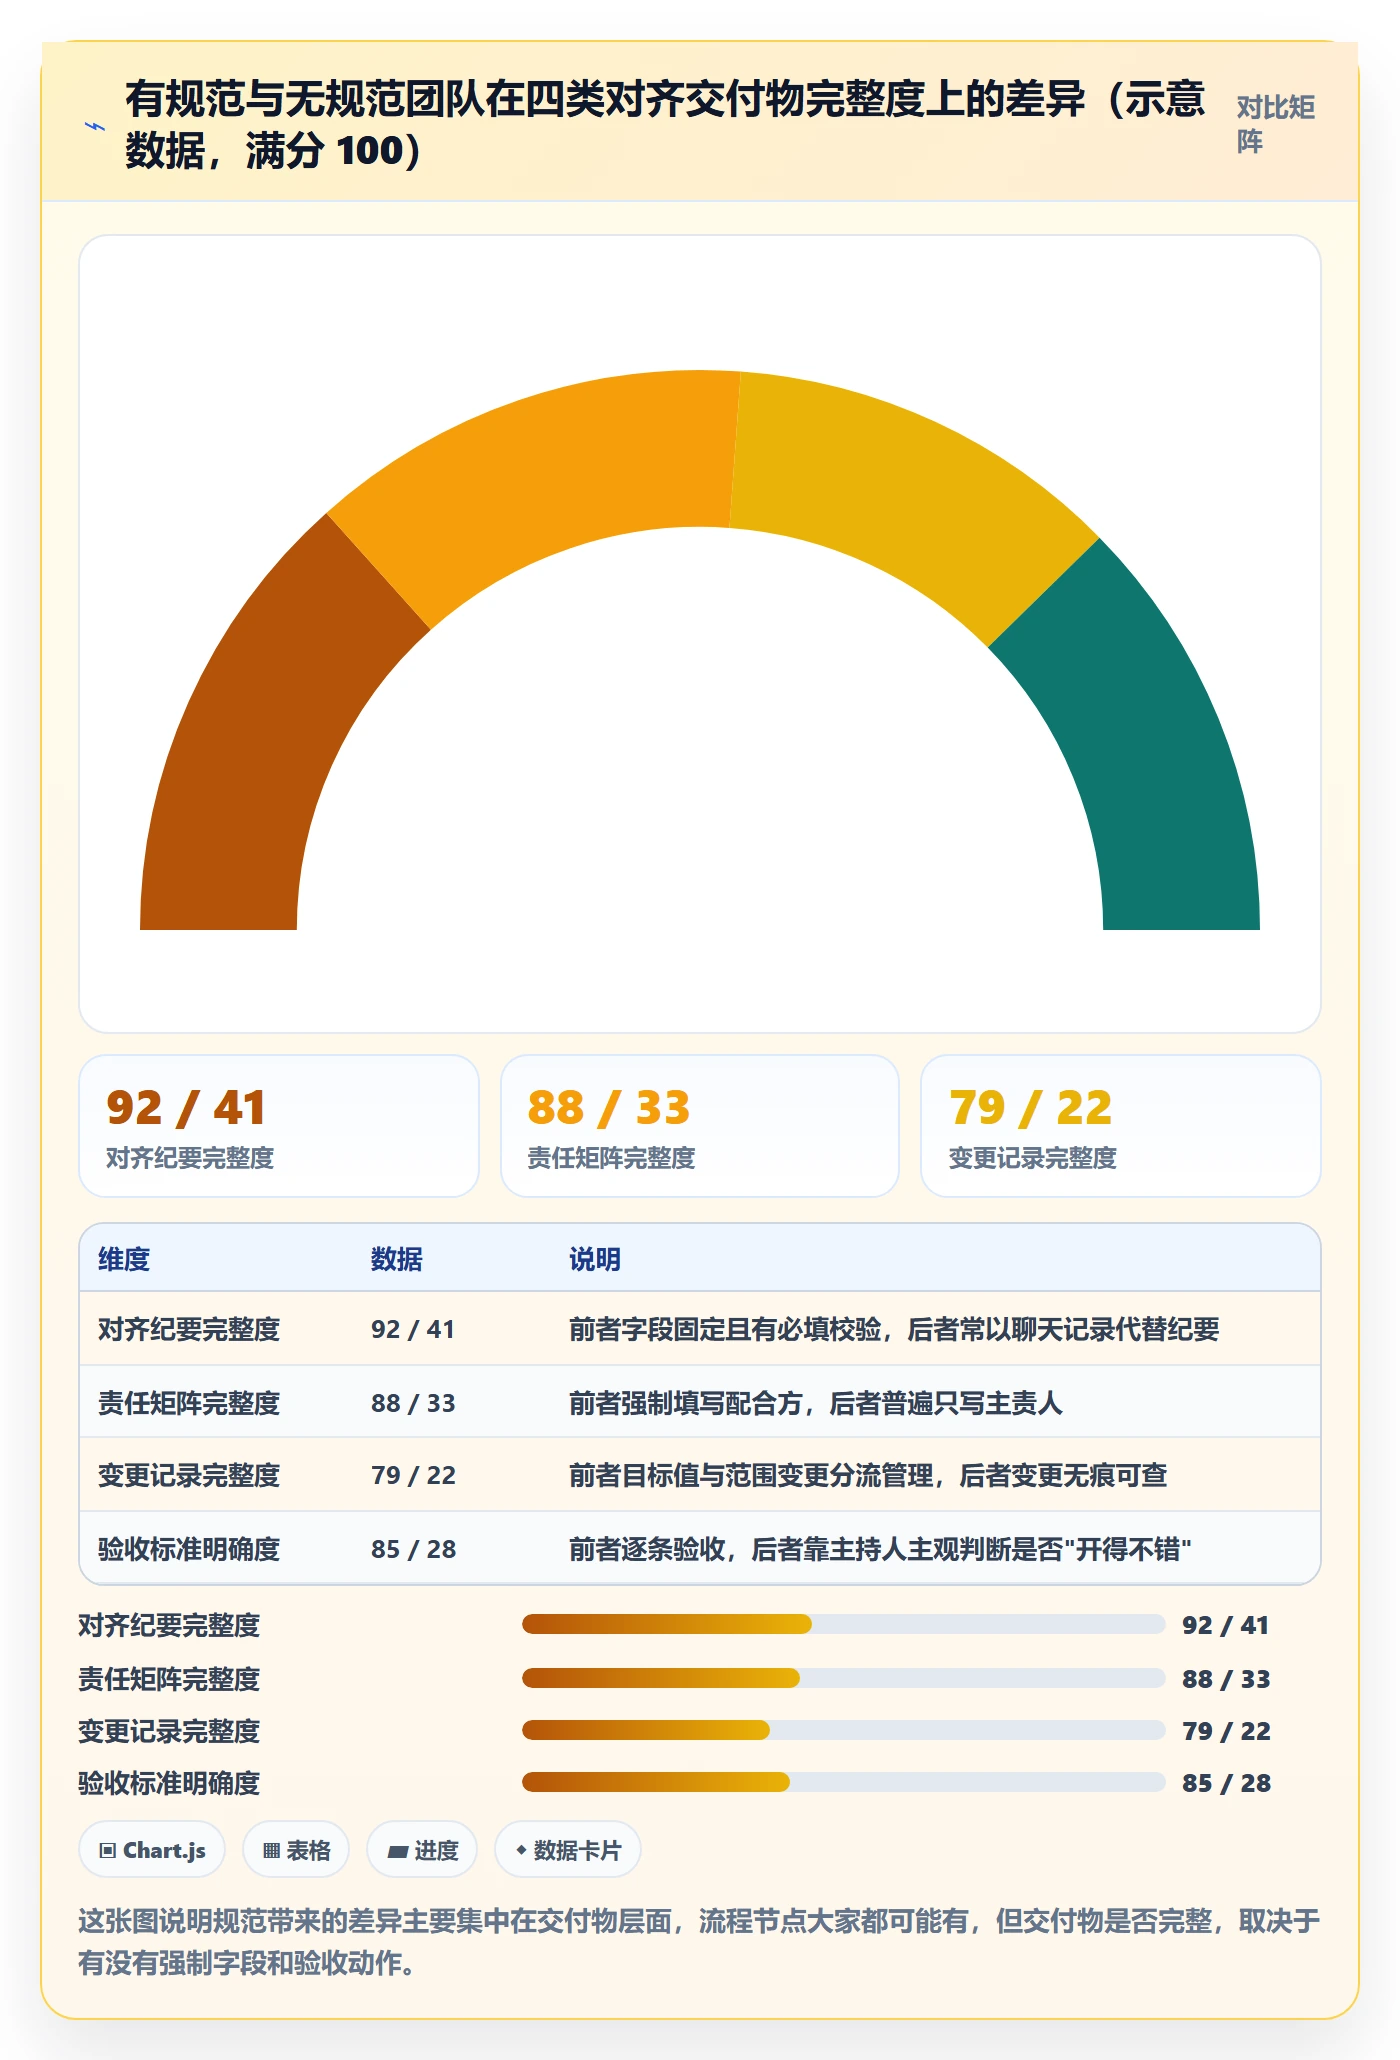1400x2060 pixels.
Task: Click the 变更记录完整度 progress bar
Action: (x=843, y=1730)
